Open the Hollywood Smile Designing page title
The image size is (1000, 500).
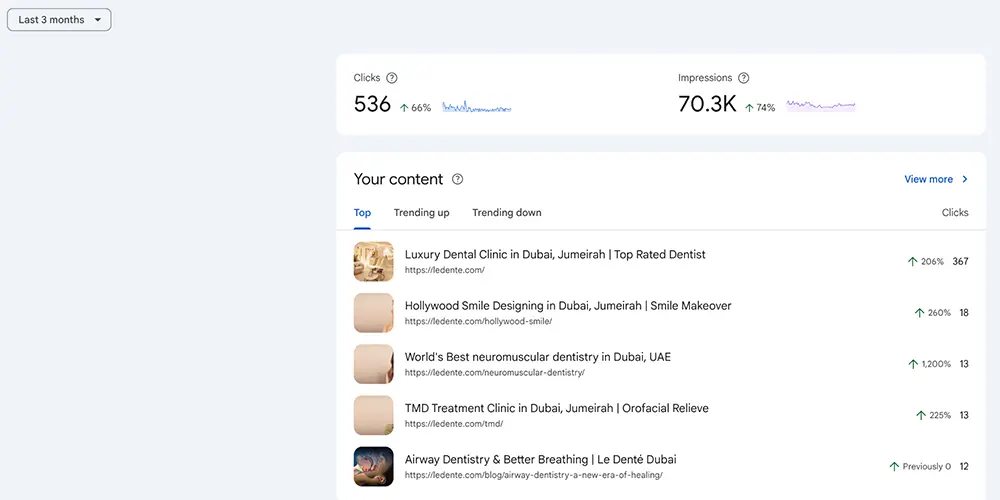pyautogui.click(x=568, y=306)
